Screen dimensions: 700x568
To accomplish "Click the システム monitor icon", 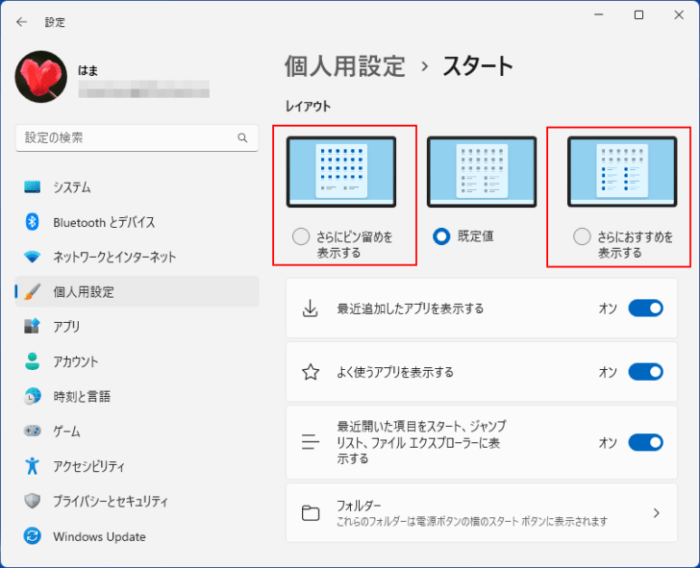I will point(32,187).
